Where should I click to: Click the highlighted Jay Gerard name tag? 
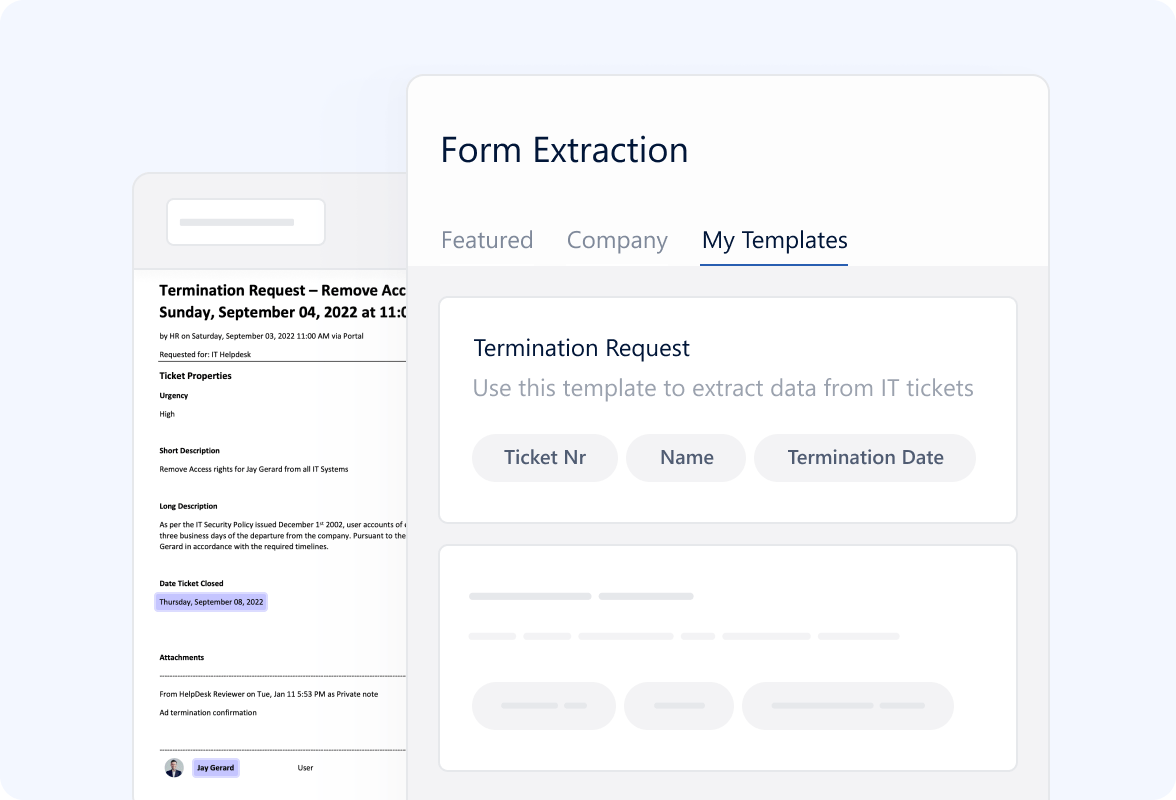point(215,768)
